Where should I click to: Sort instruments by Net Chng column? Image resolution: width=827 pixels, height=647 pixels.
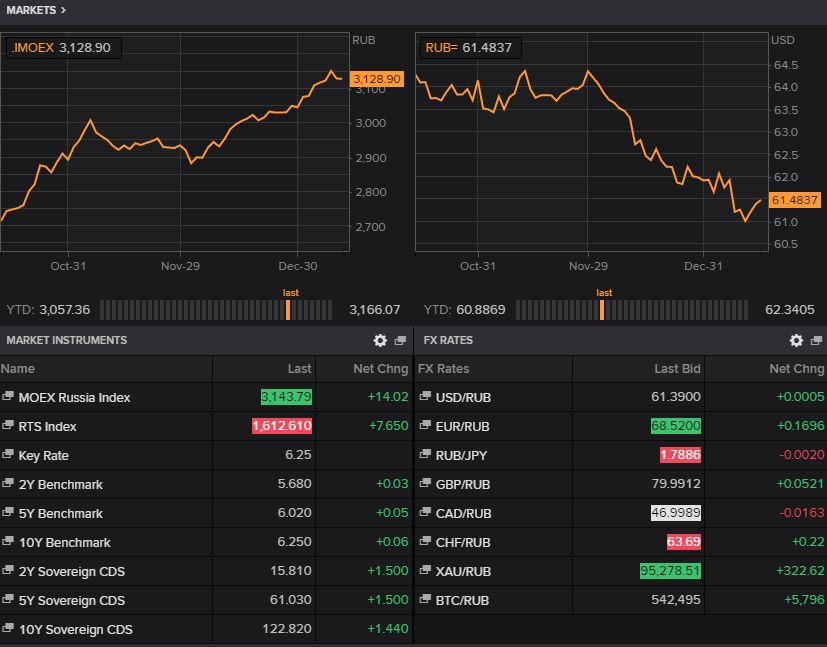(380, 369)
